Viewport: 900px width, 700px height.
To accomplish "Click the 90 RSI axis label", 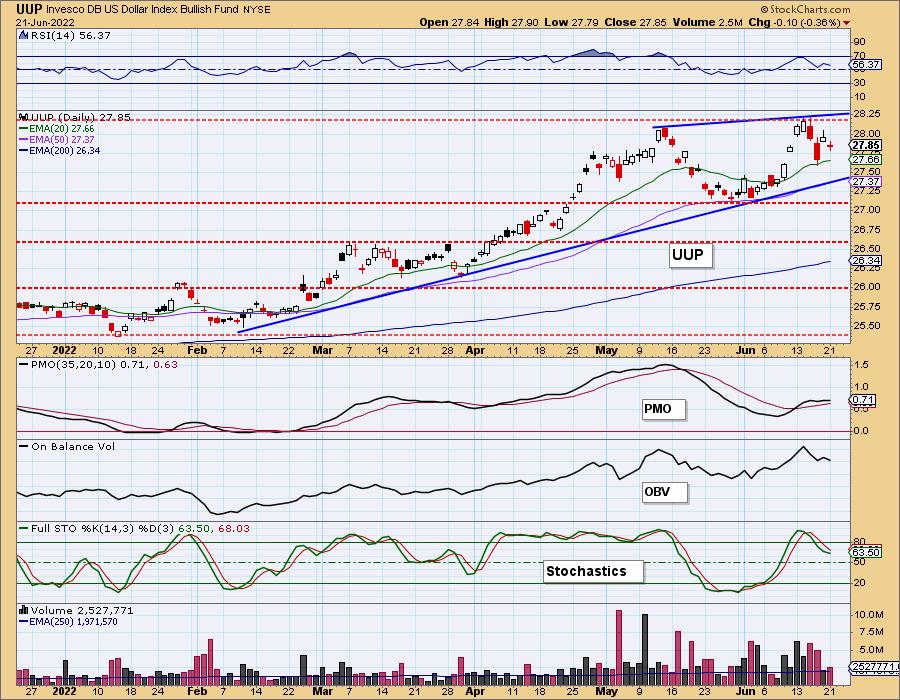I will (860, 42).
